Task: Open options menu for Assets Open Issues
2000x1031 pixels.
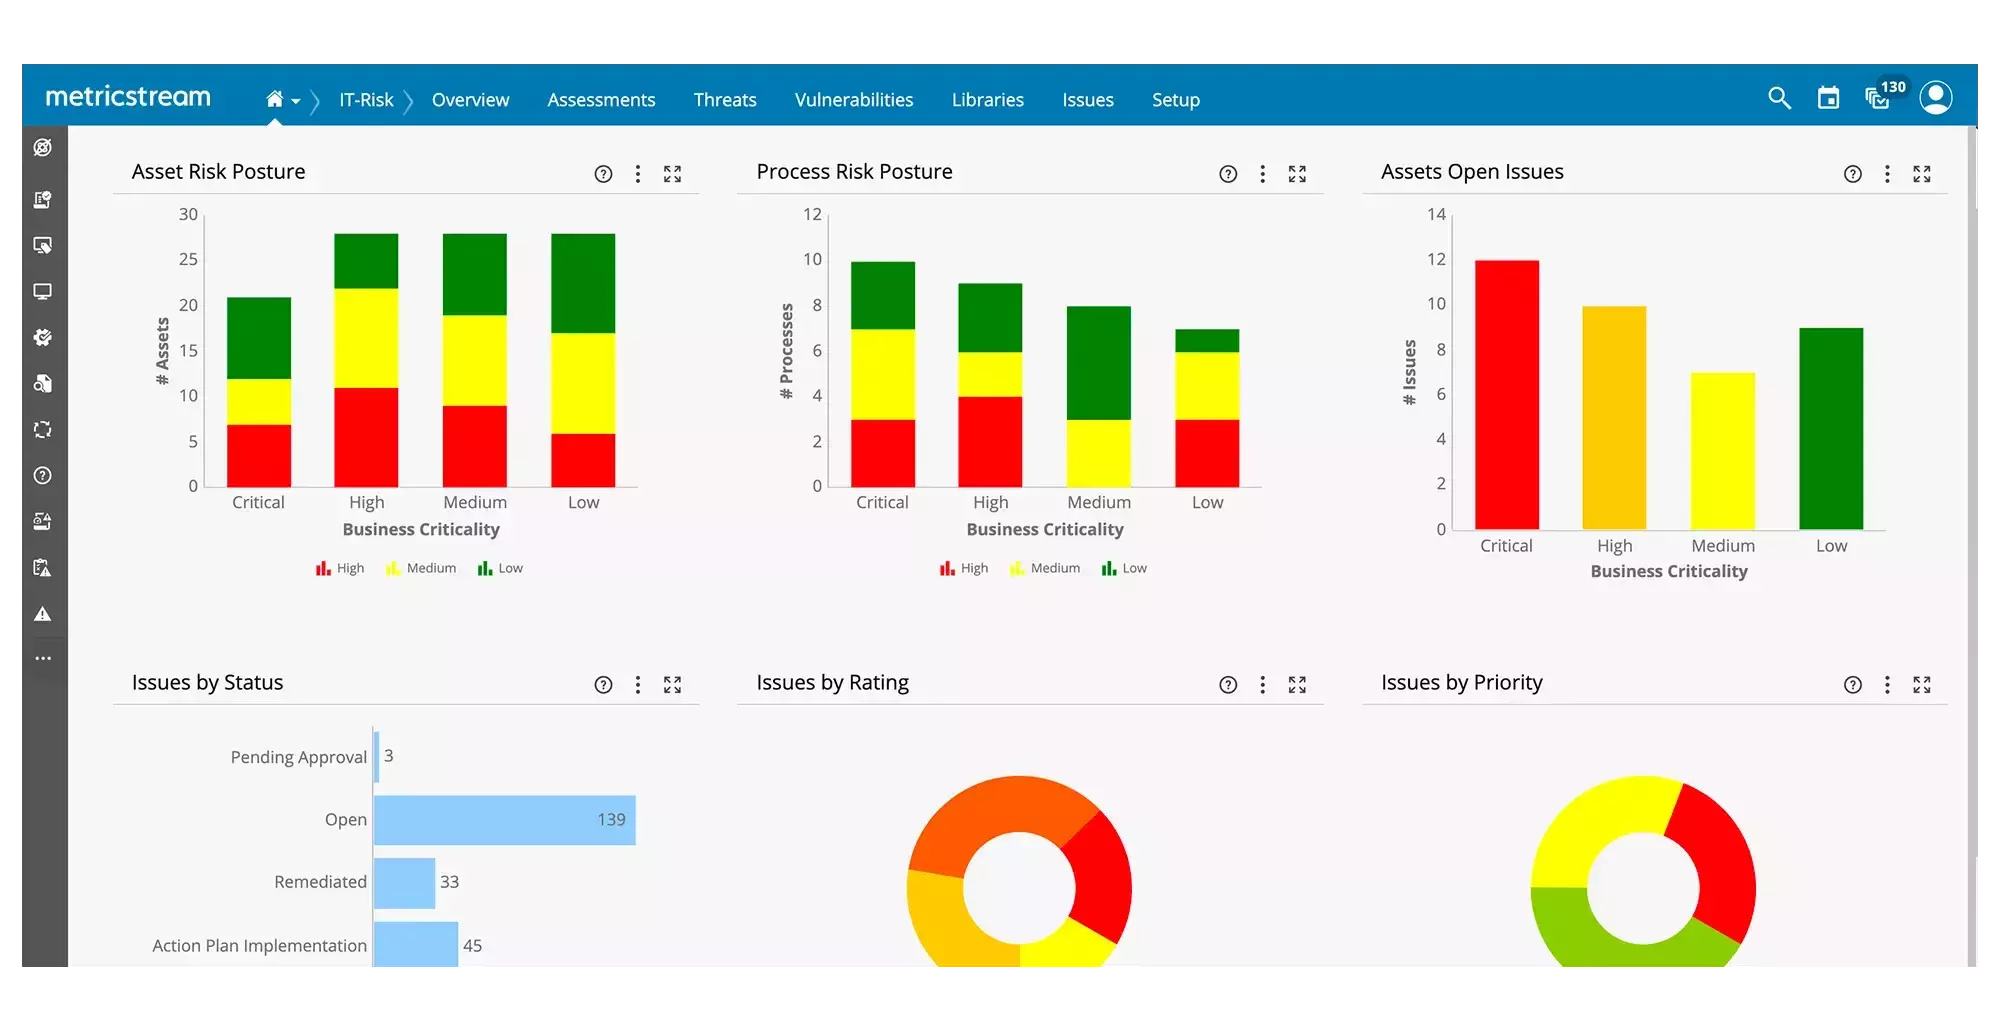Action: pyautogui.click(x=1888, y=174)
